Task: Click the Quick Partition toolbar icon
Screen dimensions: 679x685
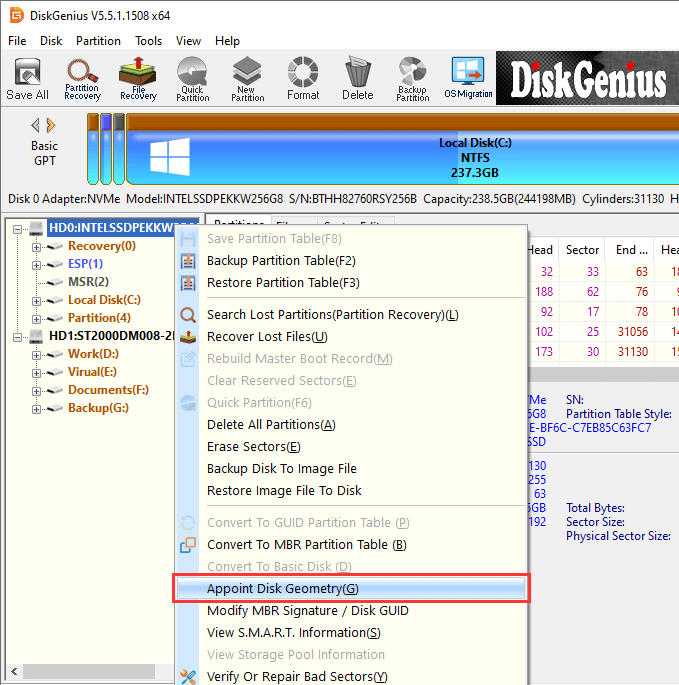Action: [193, 78]
